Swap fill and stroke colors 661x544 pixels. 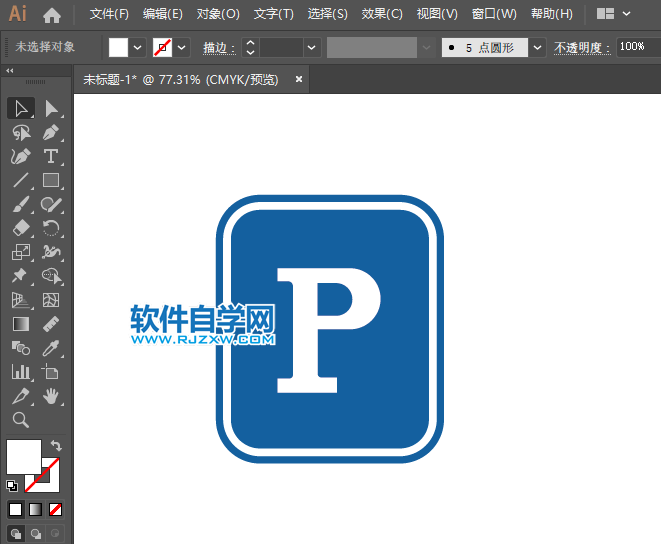pyautogui.click(x=56, y=445)
